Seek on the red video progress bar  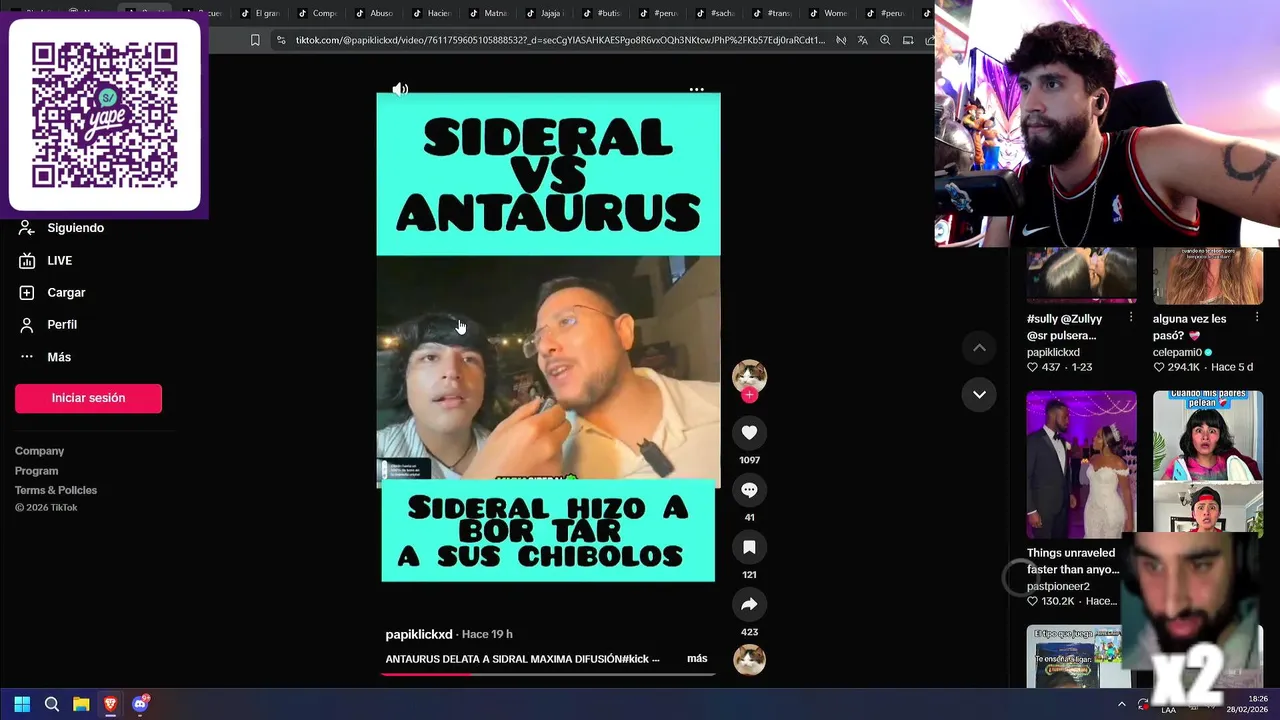point(548,673)
